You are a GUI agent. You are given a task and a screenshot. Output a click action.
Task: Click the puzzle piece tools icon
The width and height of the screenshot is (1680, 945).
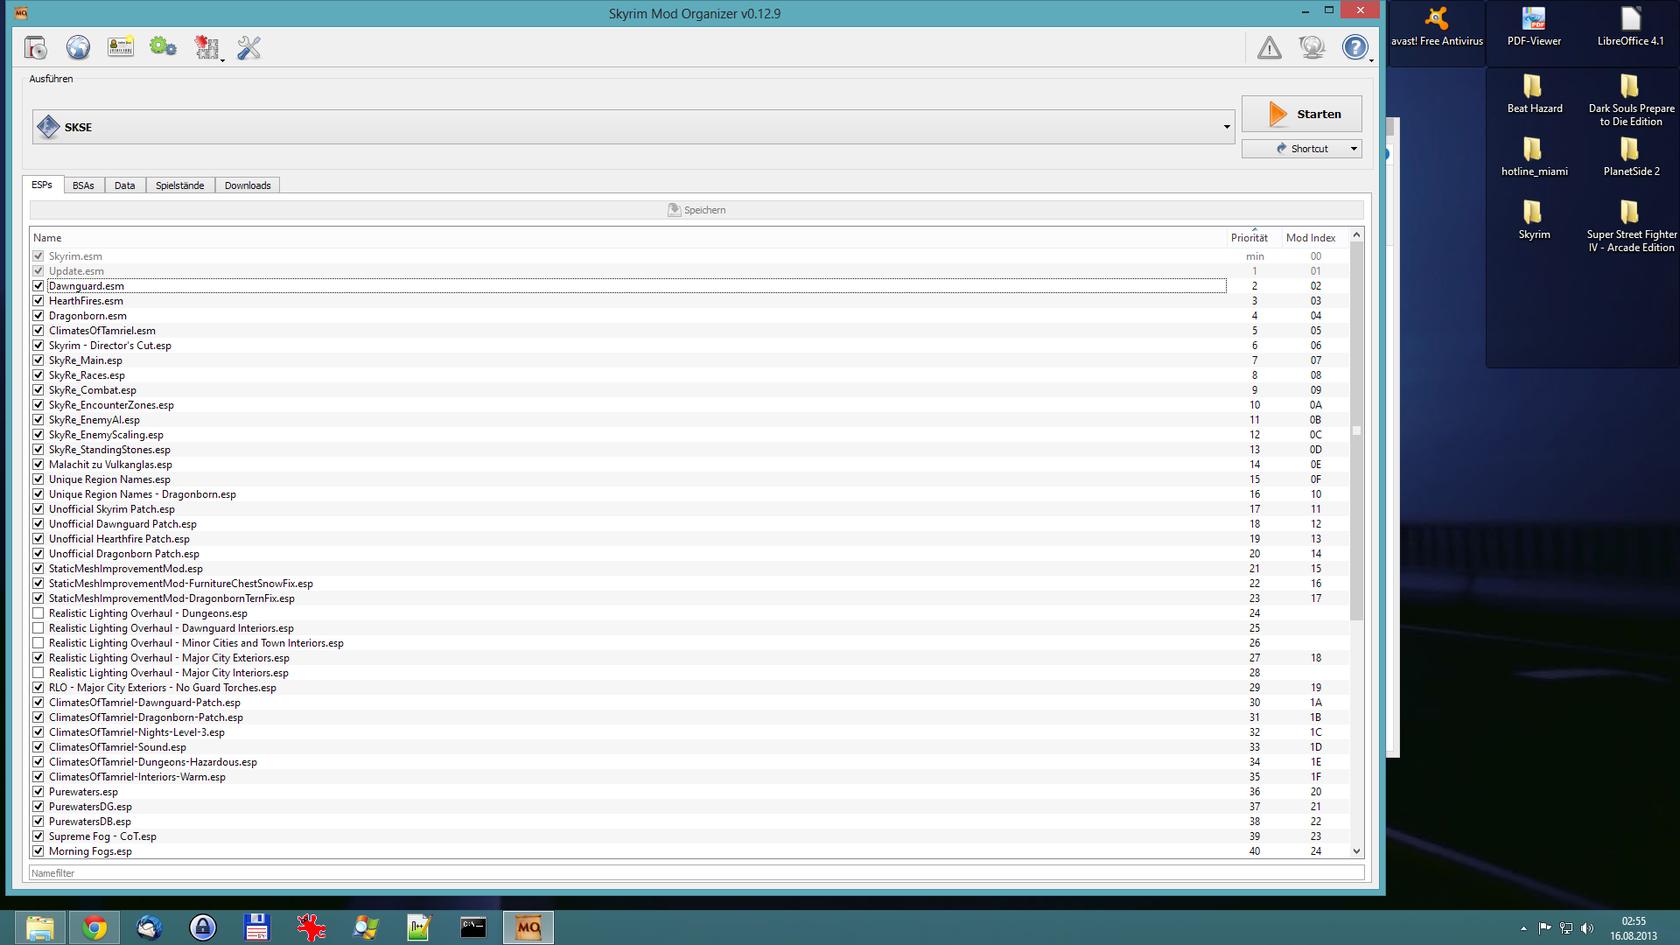point(207,47)
